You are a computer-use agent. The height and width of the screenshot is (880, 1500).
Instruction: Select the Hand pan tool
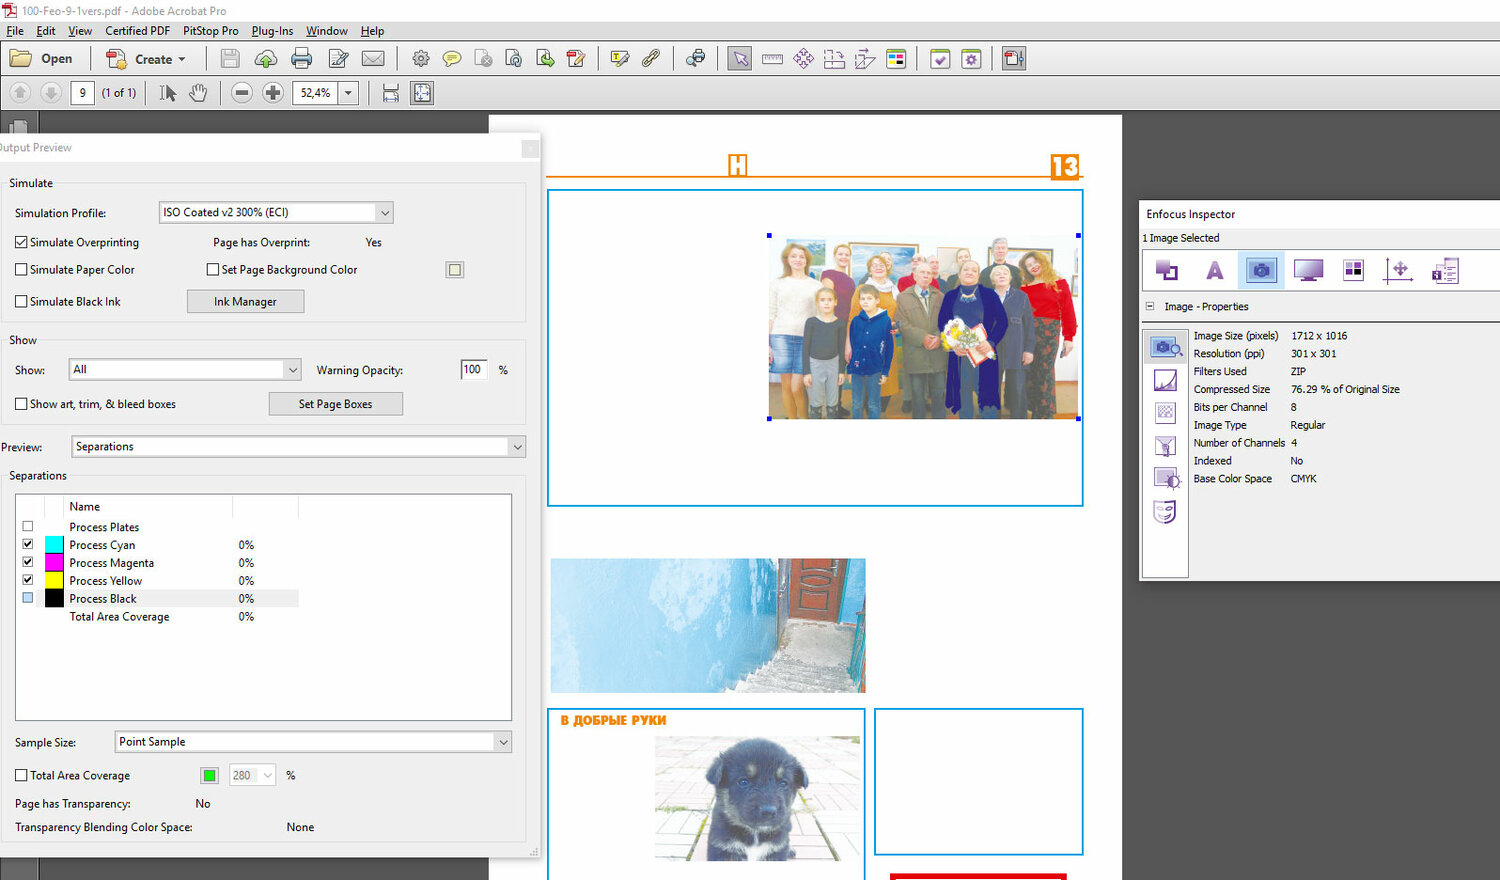(x=198, y=93)
